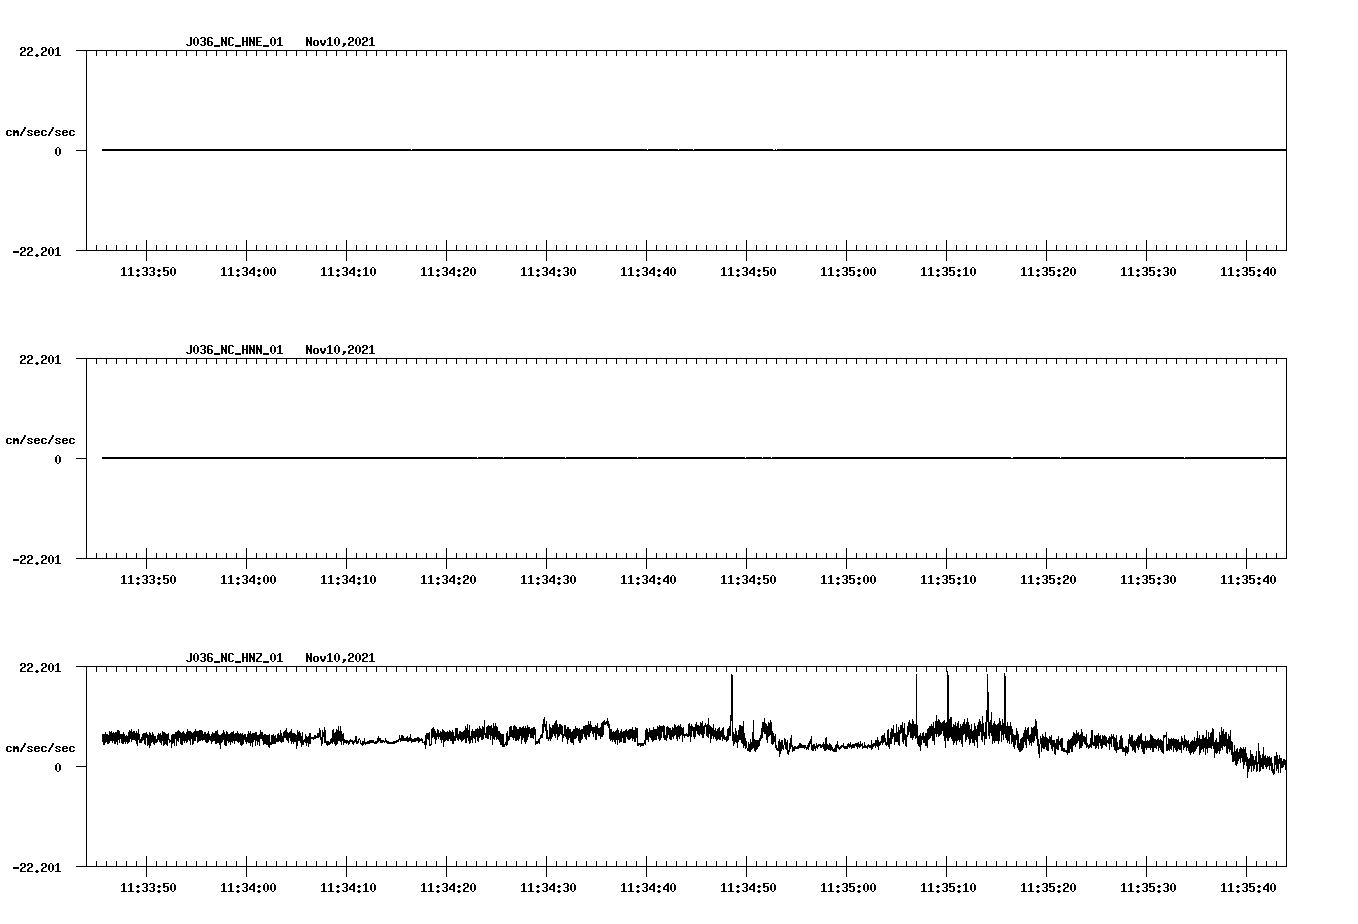Click the J036_NC_HNZ_01 plot title
Image resolution: width=1358 pixels, height=924 pixels.
coord(234,658)
